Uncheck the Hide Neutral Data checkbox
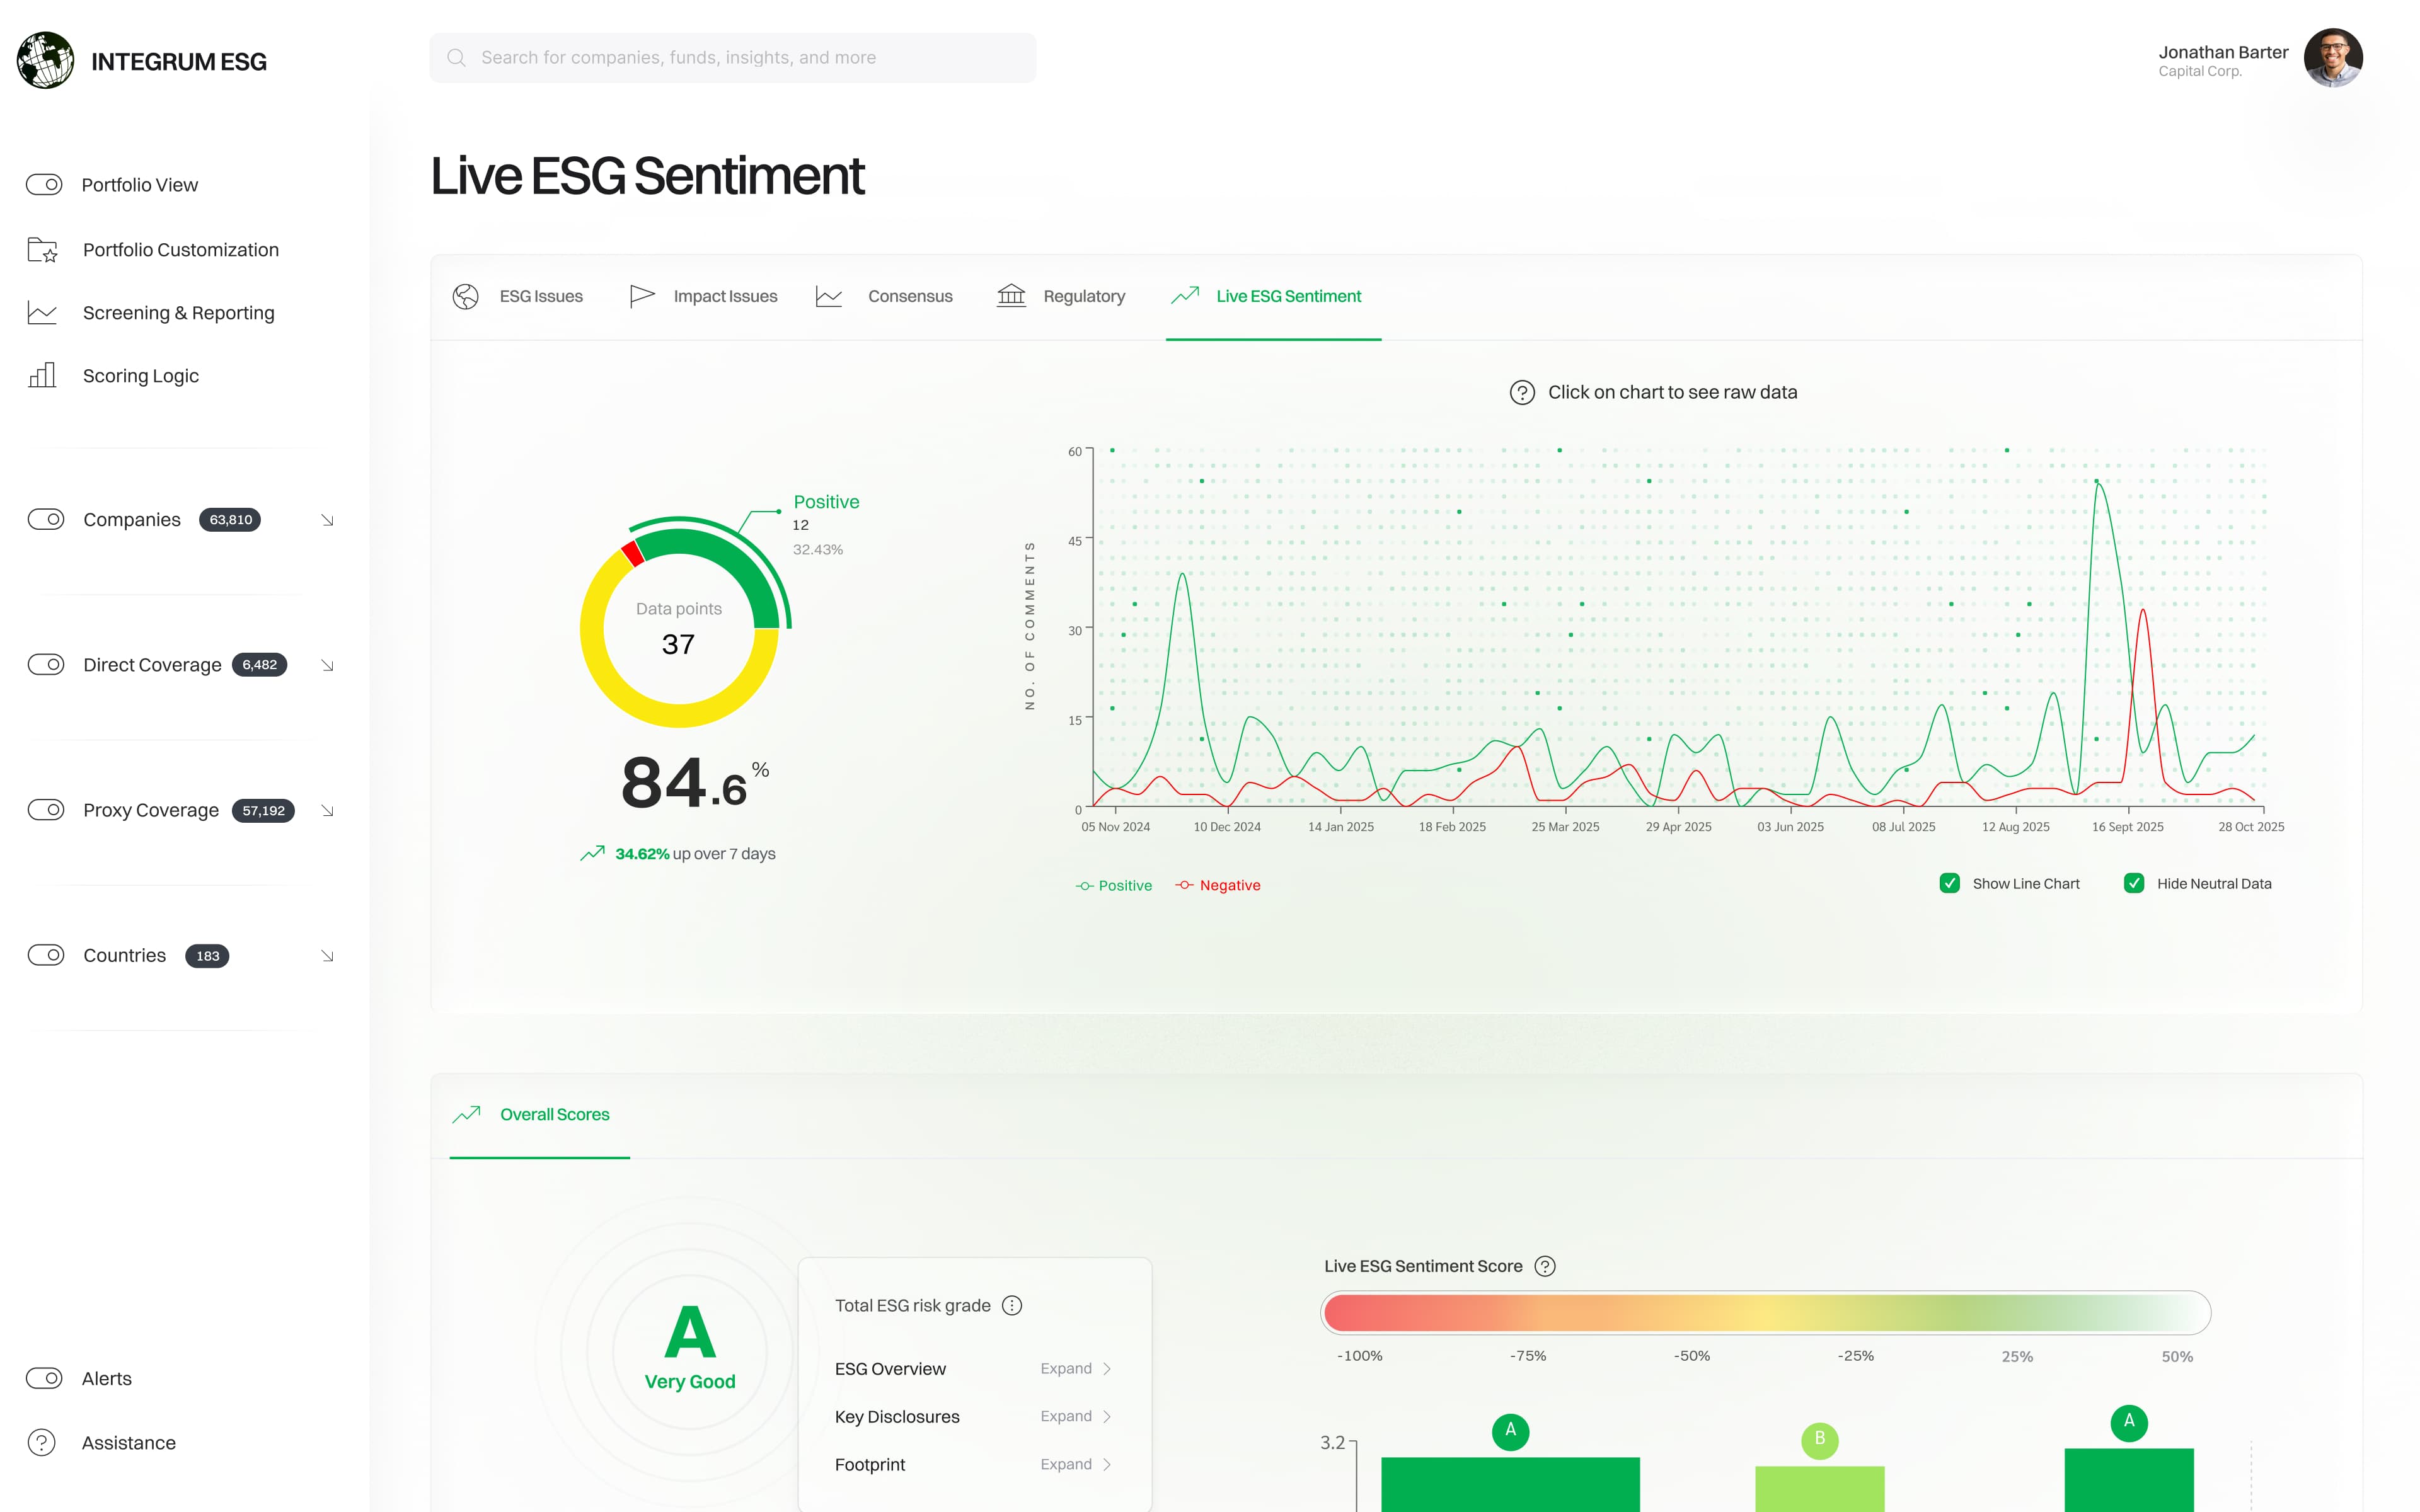 click(2133, 883)
